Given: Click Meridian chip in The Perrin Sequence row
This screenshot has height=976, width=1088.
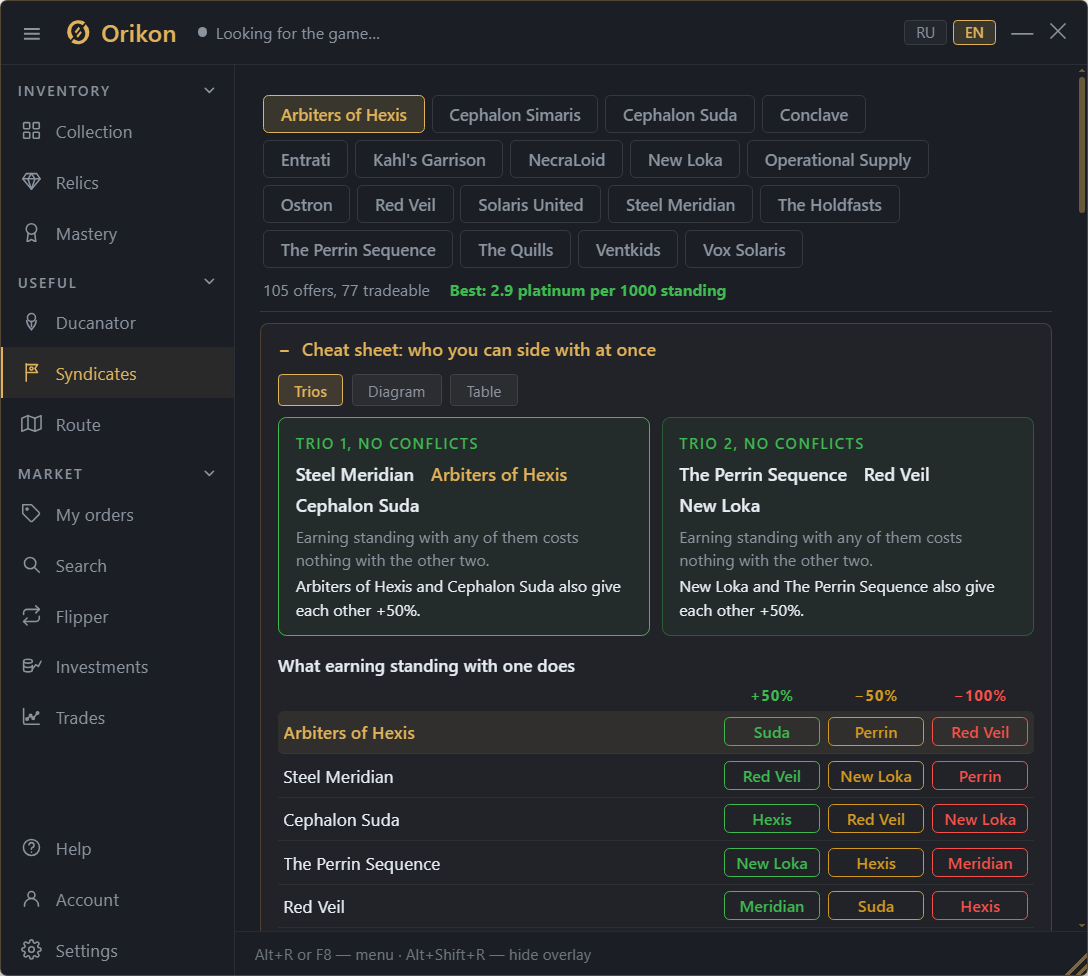Looking at the screenshot, I should 980,863.
